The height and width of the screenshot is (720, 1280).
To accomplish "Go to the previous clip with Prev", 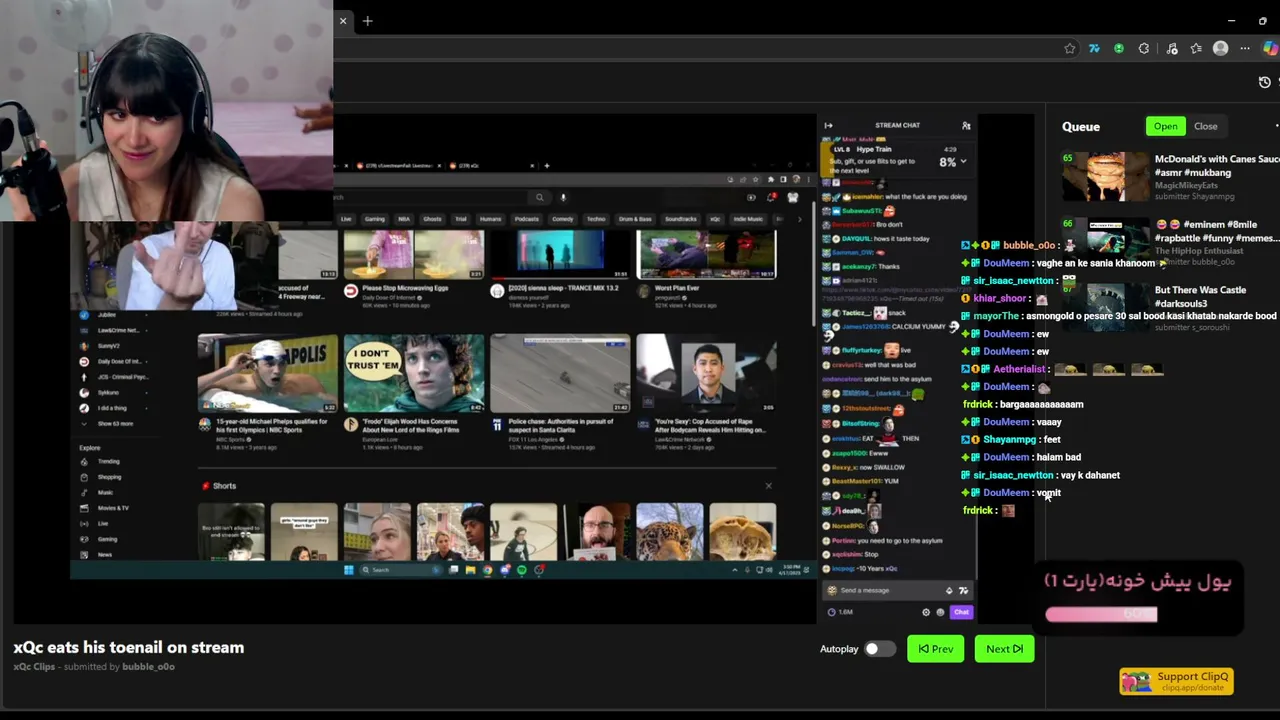I will [x=936, y=649].
